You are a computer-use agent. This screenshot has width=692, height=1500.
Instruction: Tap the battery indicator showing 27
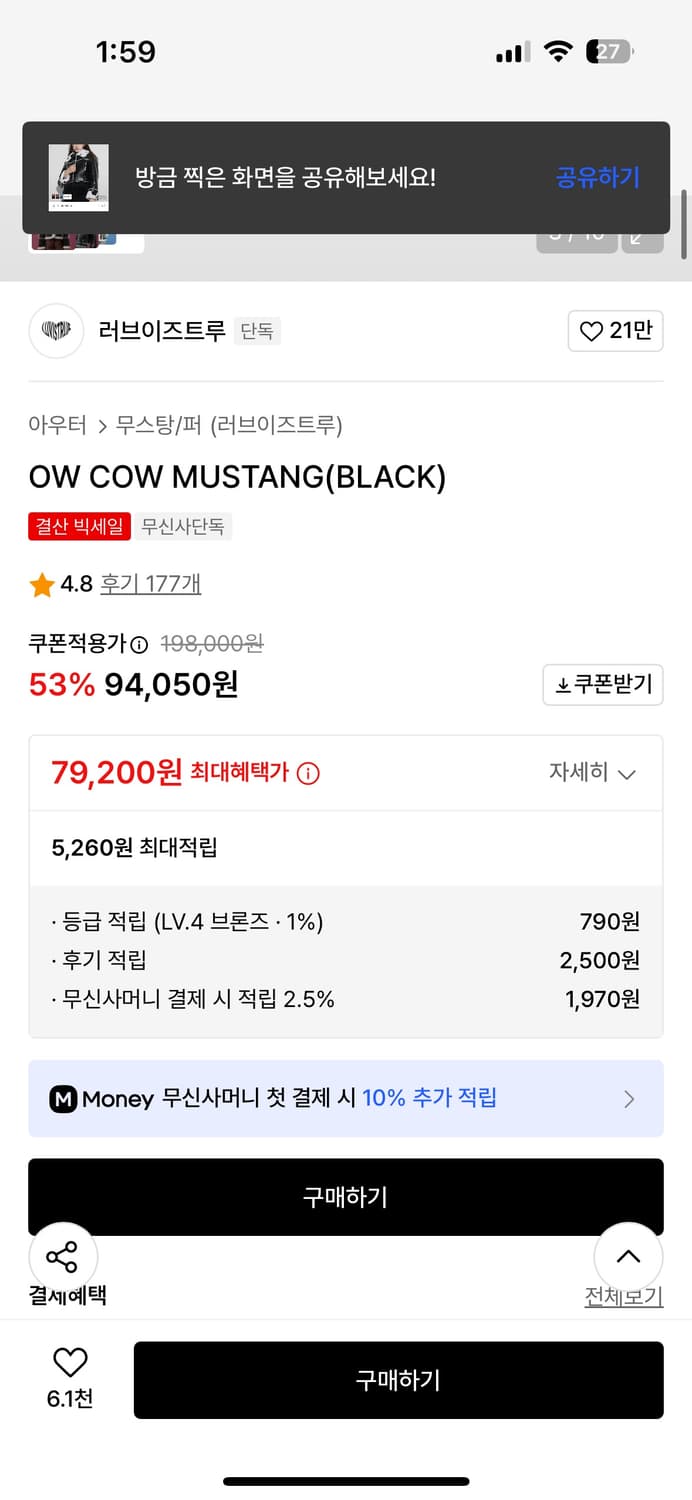coord(607,50)
